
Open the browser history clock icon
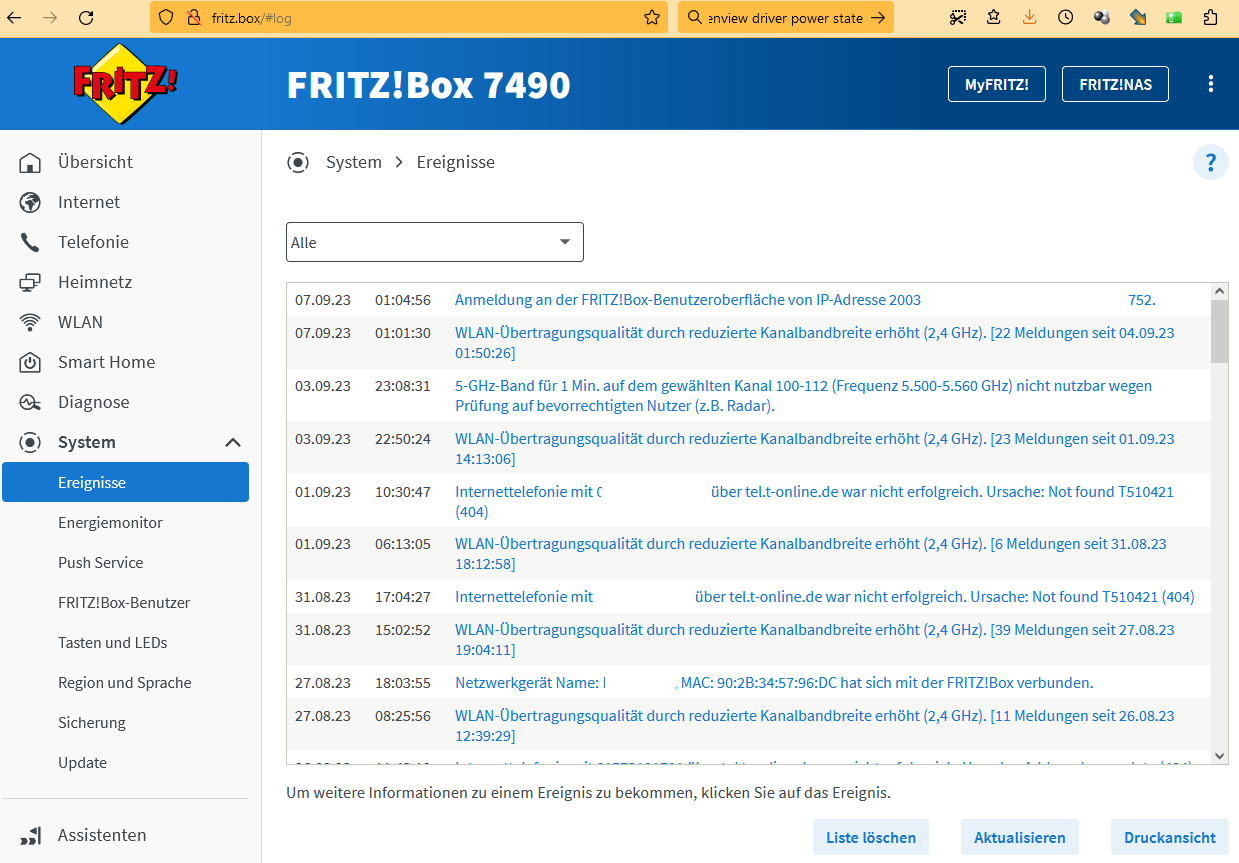pyautogui.click(x=1066, y=17)
